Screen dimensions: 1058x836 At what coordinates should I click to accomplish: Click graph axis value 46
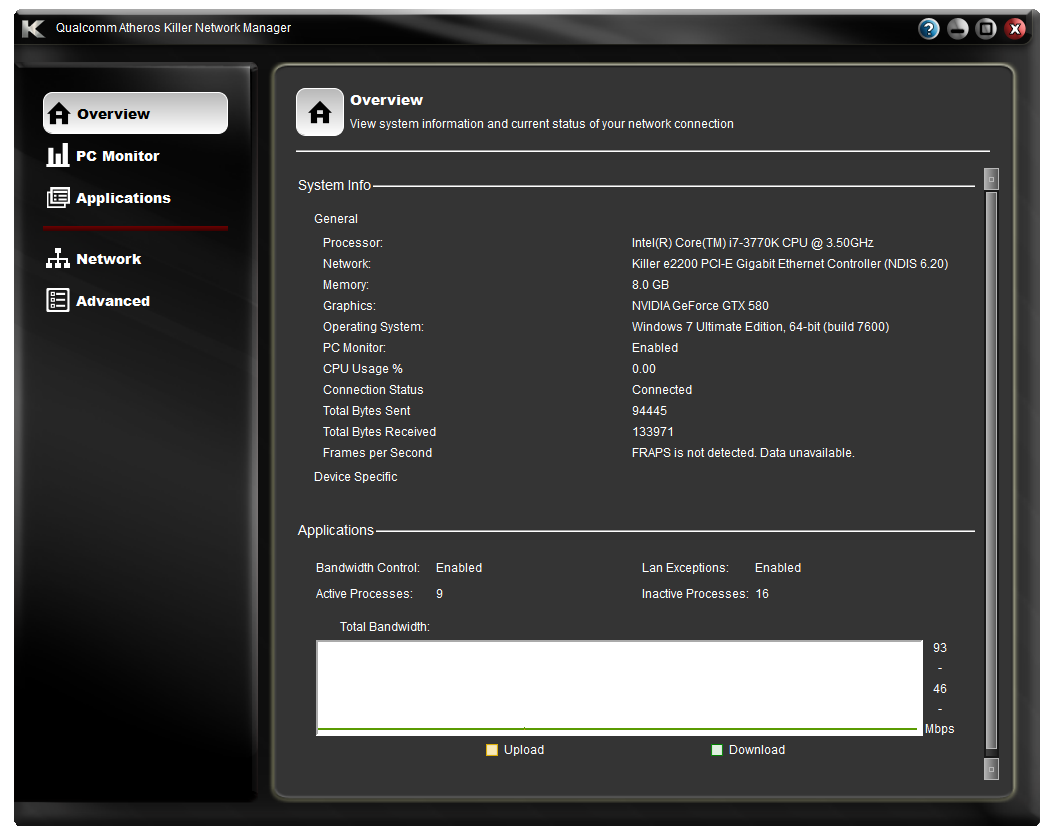click(940, 689)
